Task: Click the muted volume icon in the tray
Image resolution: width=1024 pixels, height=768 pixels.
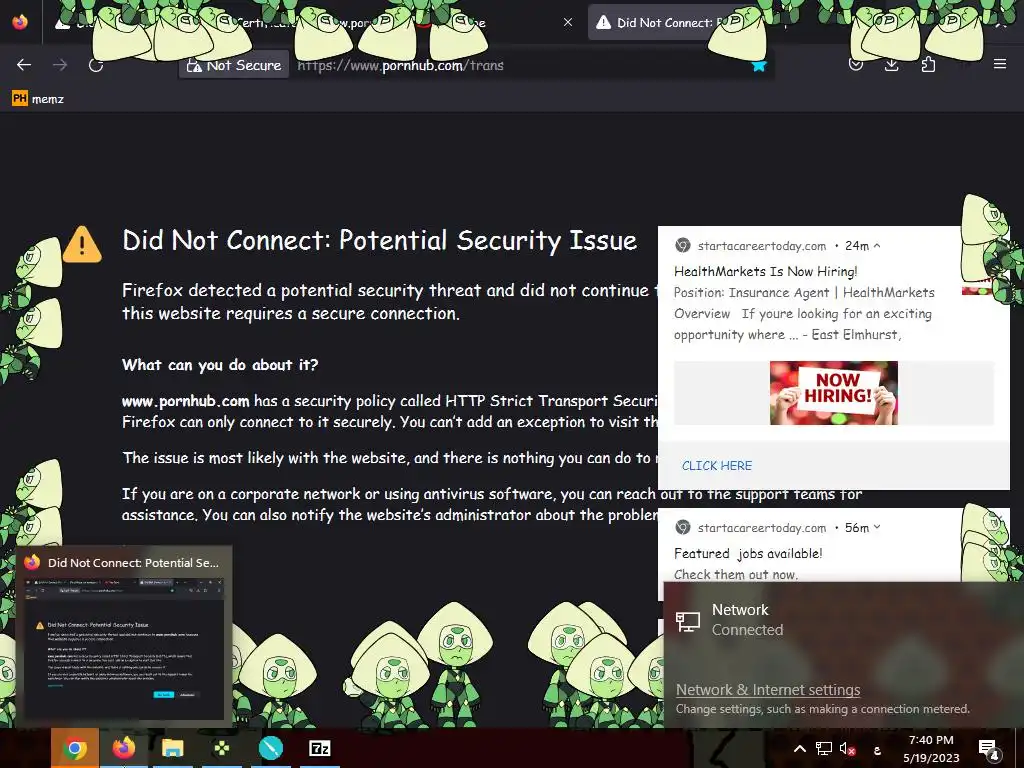Action: [x=848, y=749]
